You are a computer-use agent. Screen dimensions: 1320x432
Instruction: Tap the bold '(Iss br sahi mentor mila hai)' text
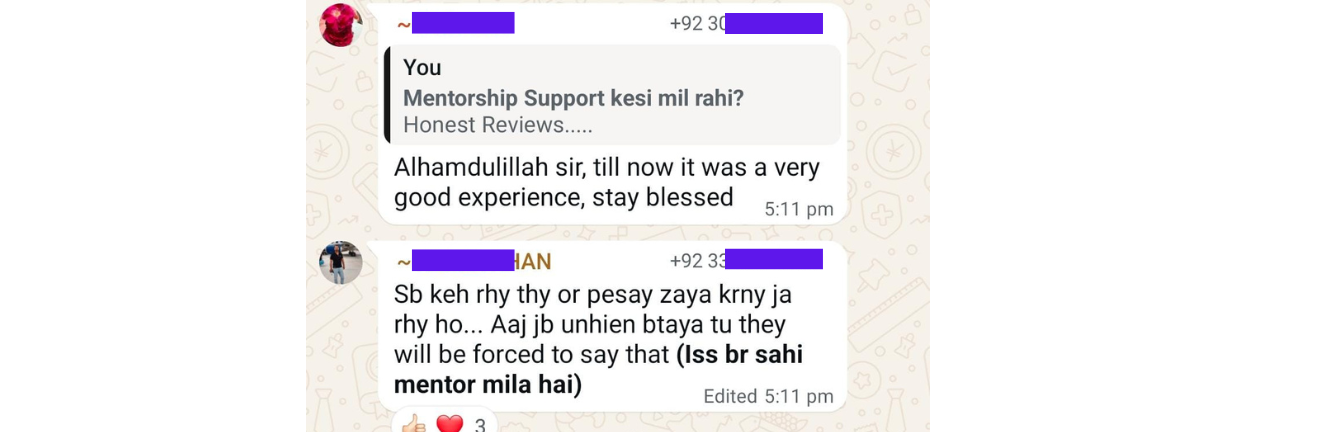pyautogui.click(x=598, y=369)
